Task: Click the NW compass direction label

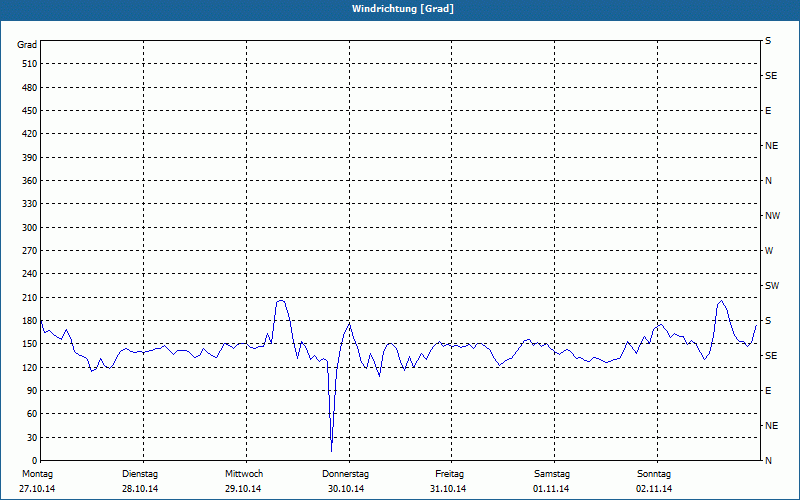Action: [x=772, y=216]
